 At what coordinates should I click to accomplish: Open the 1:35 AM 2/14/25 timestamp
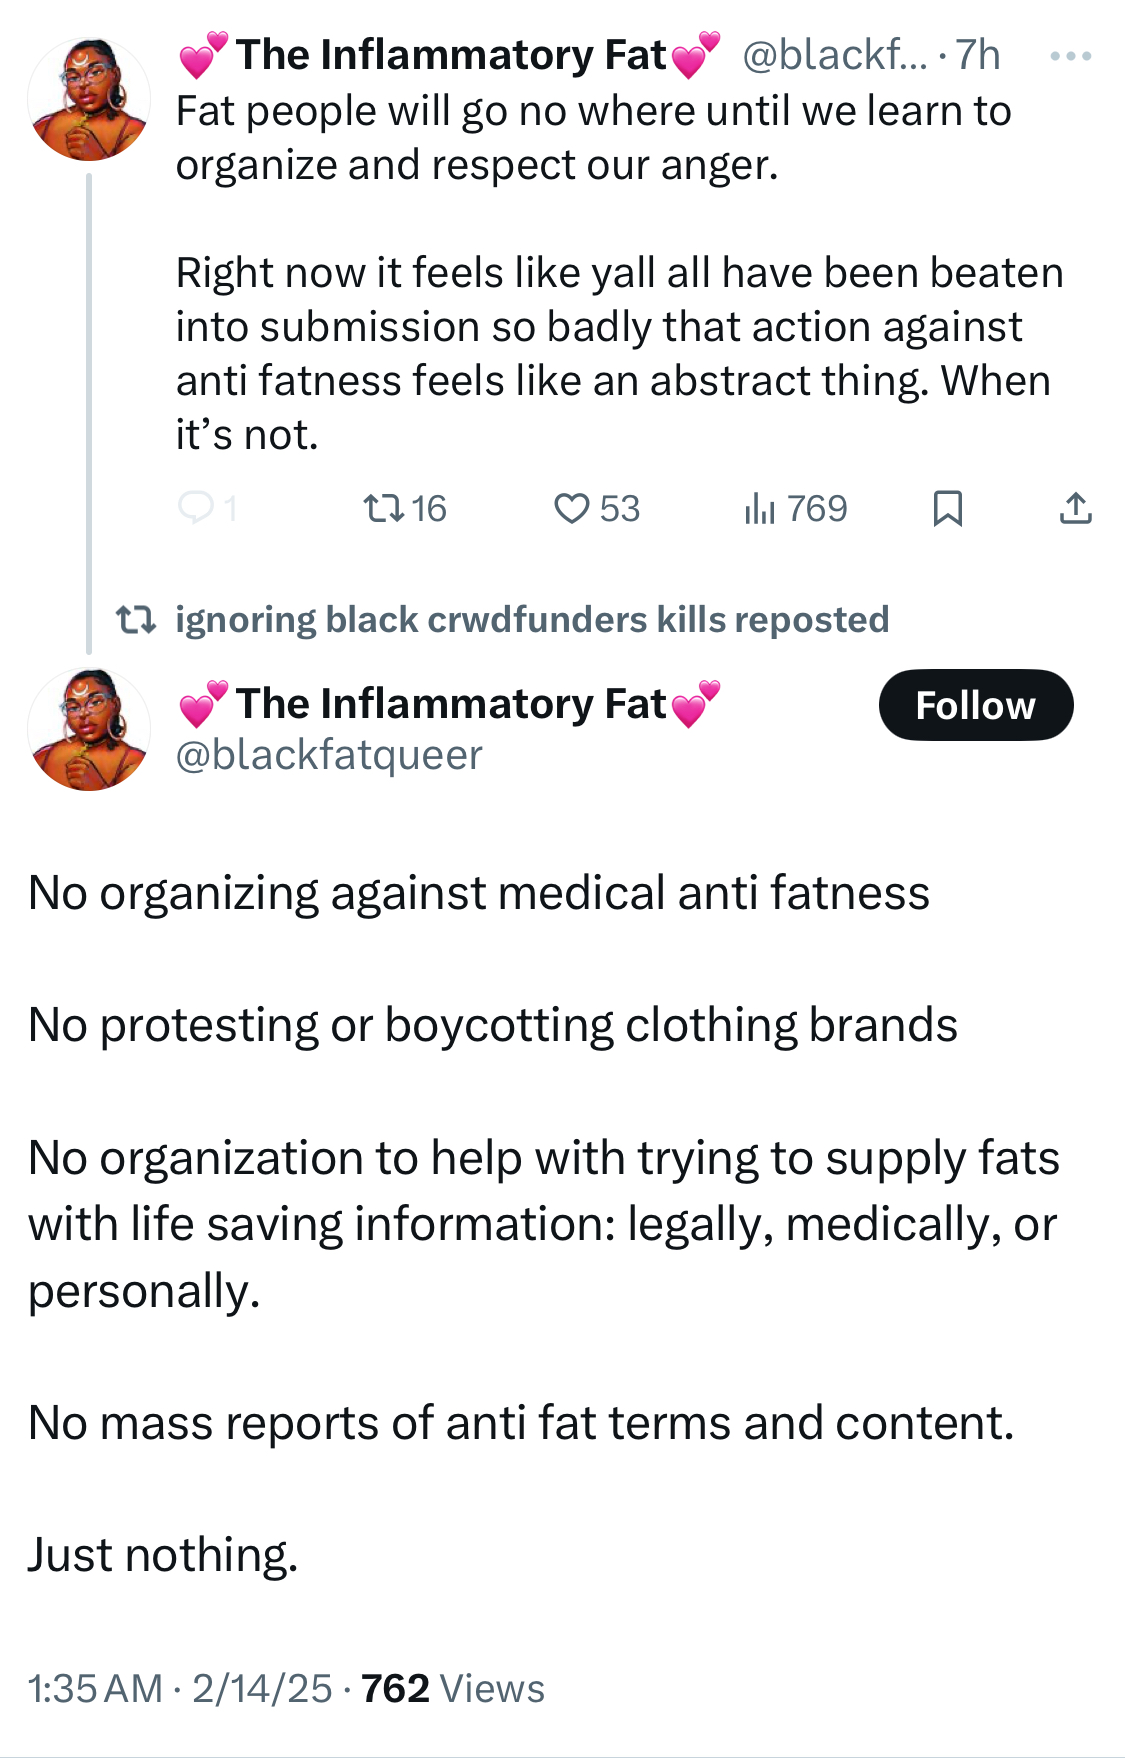[180, 1689]
